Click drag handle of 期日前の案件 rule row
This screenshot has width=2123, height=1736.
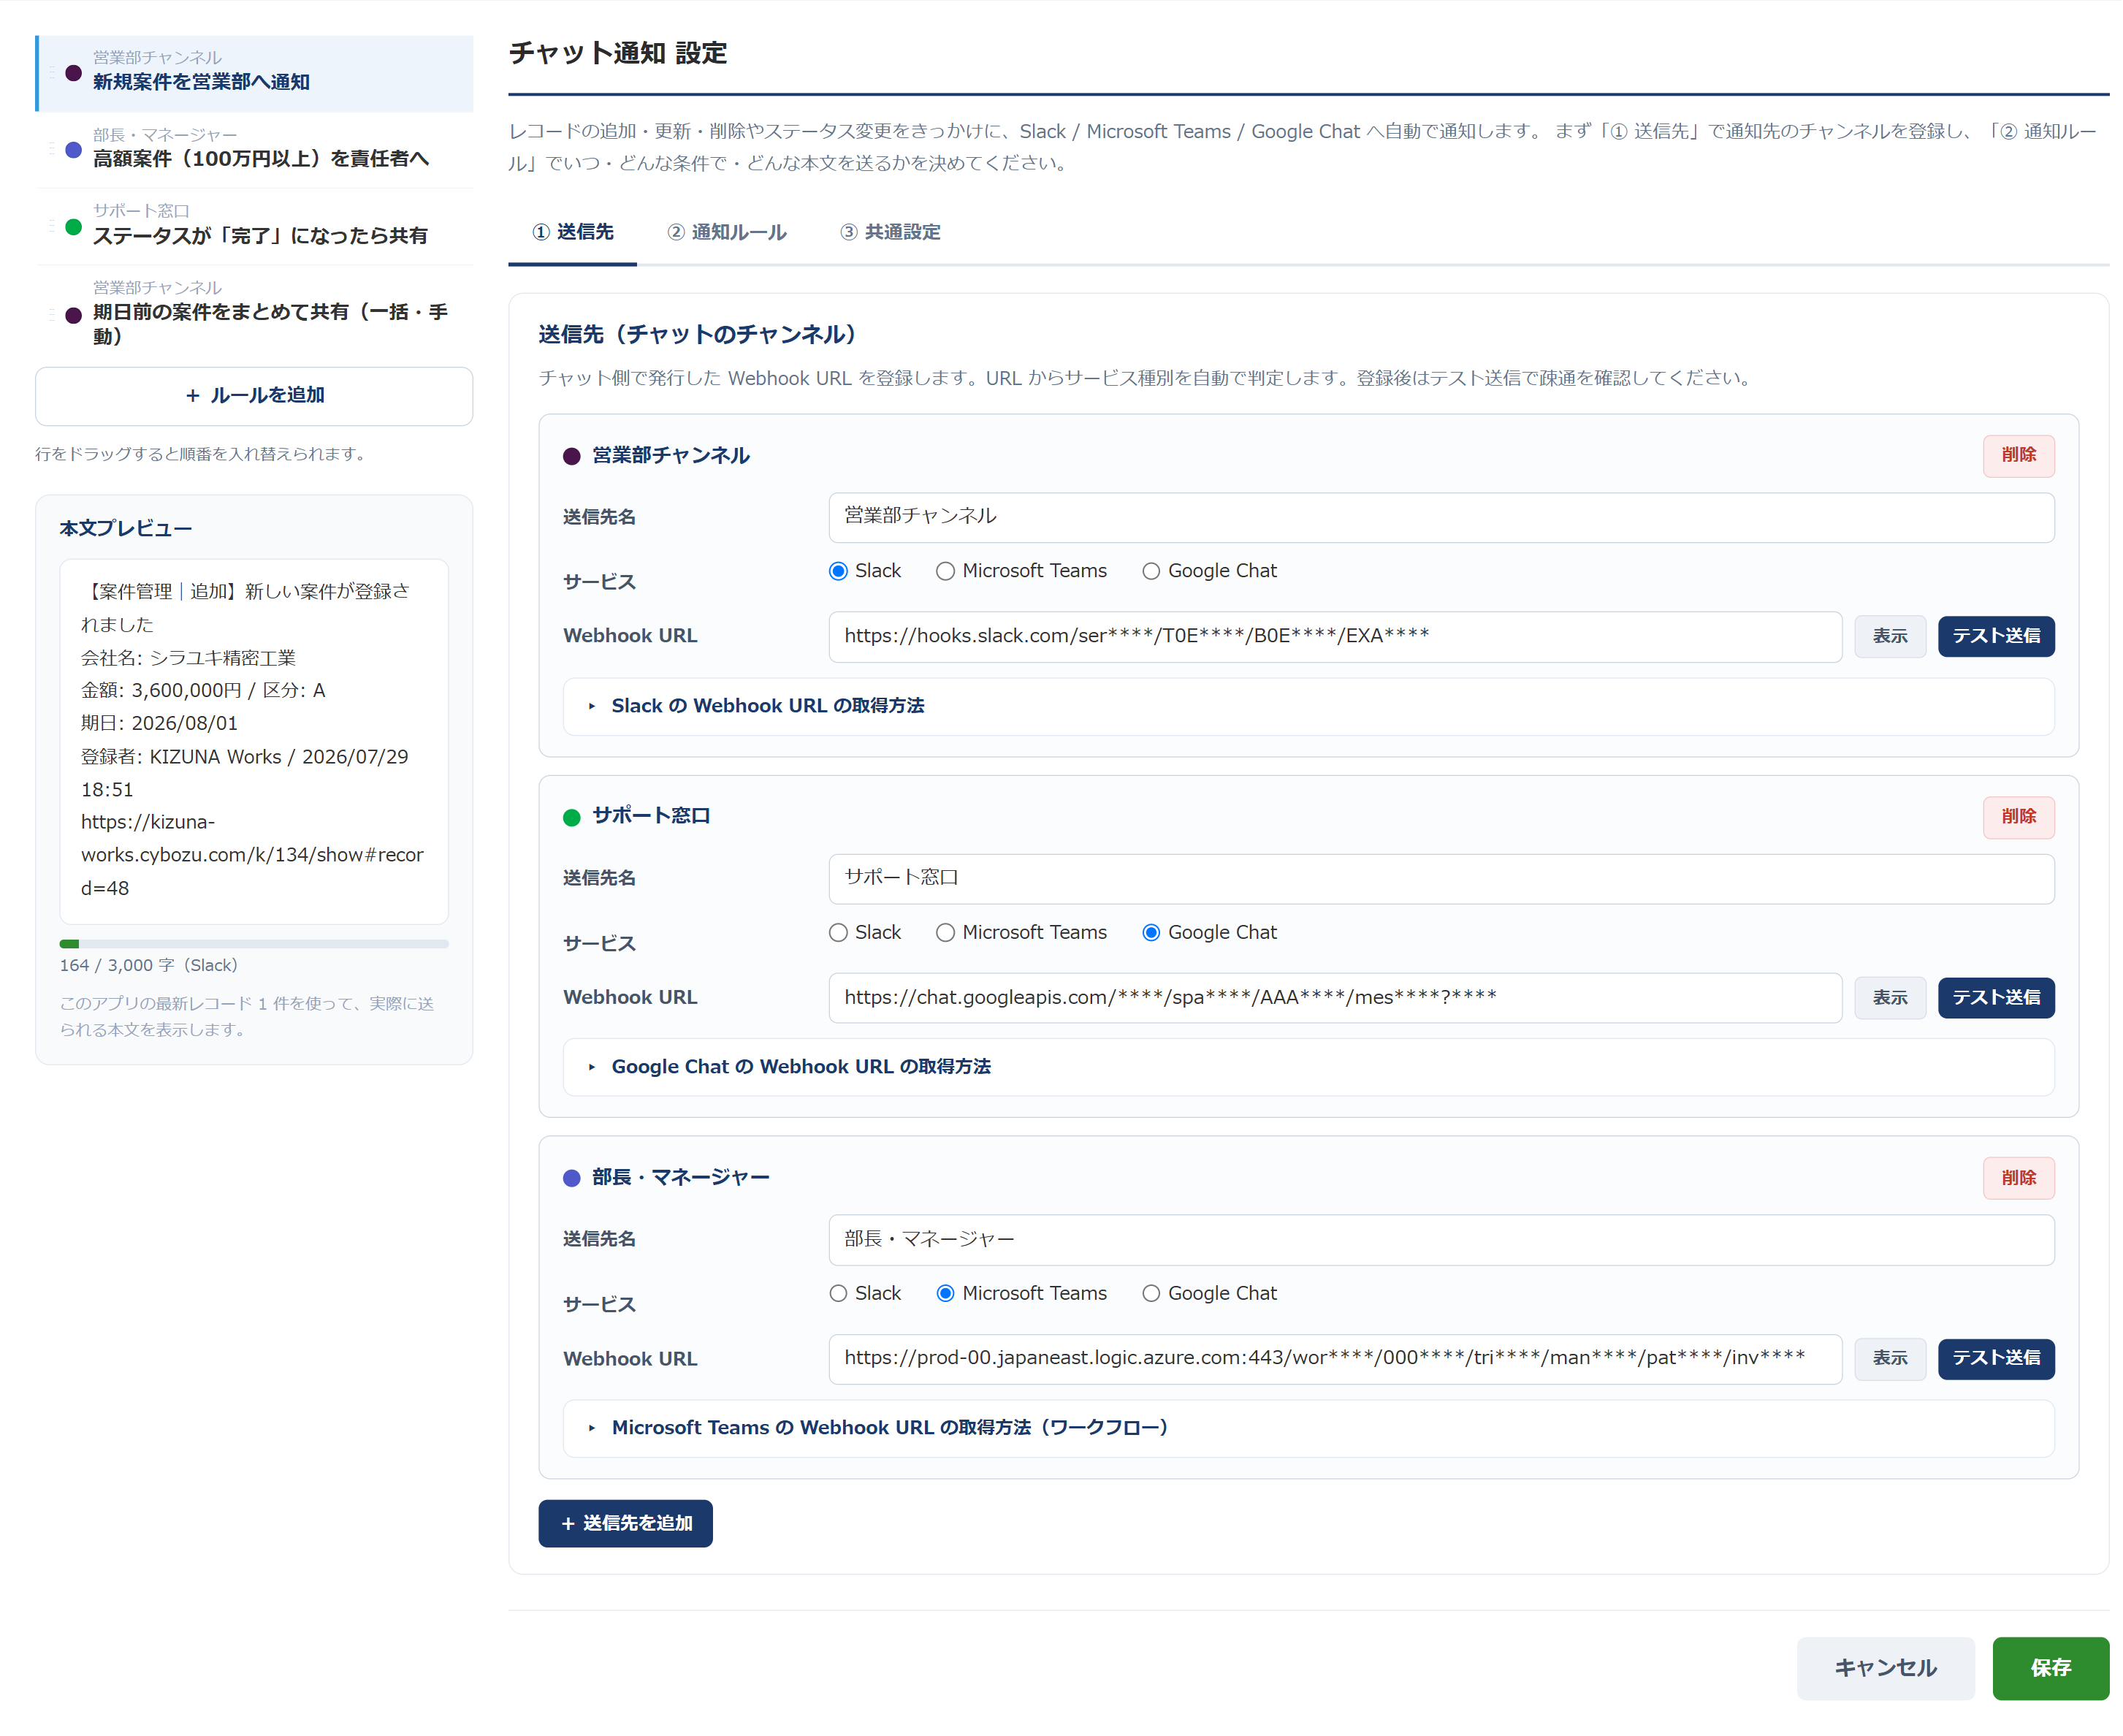click(51, 315)
